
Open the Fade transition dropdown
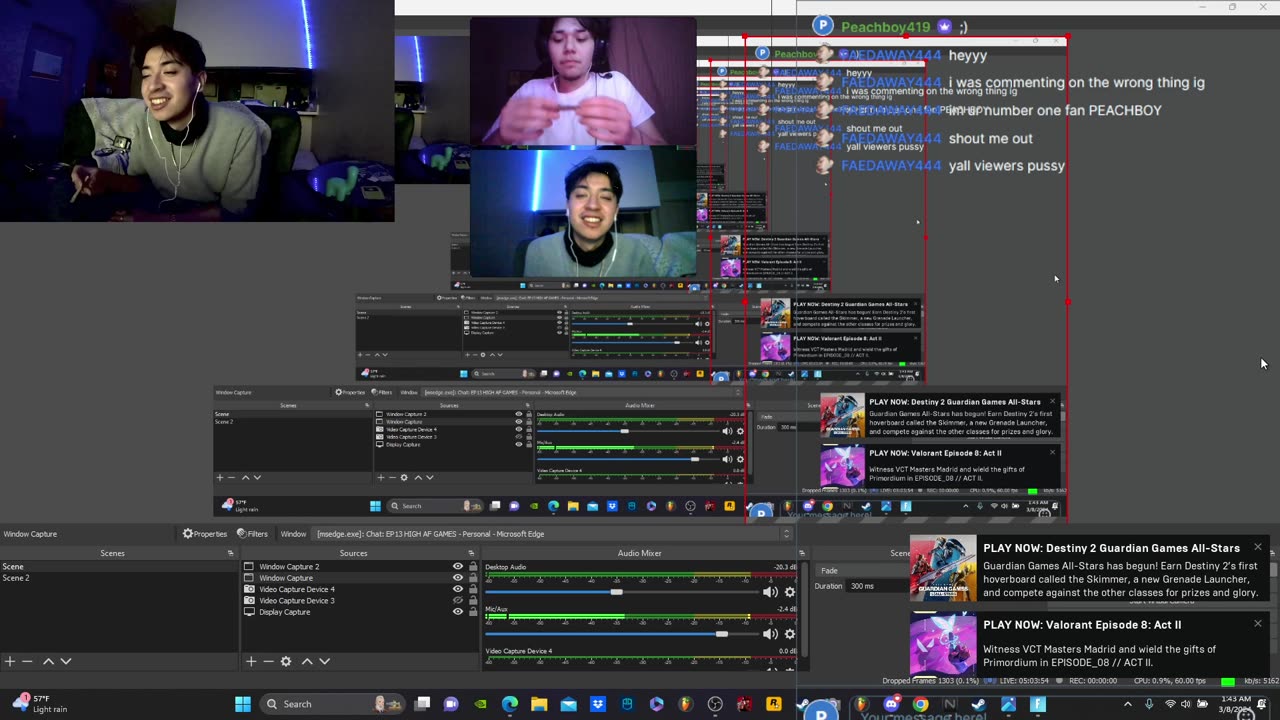860,571
